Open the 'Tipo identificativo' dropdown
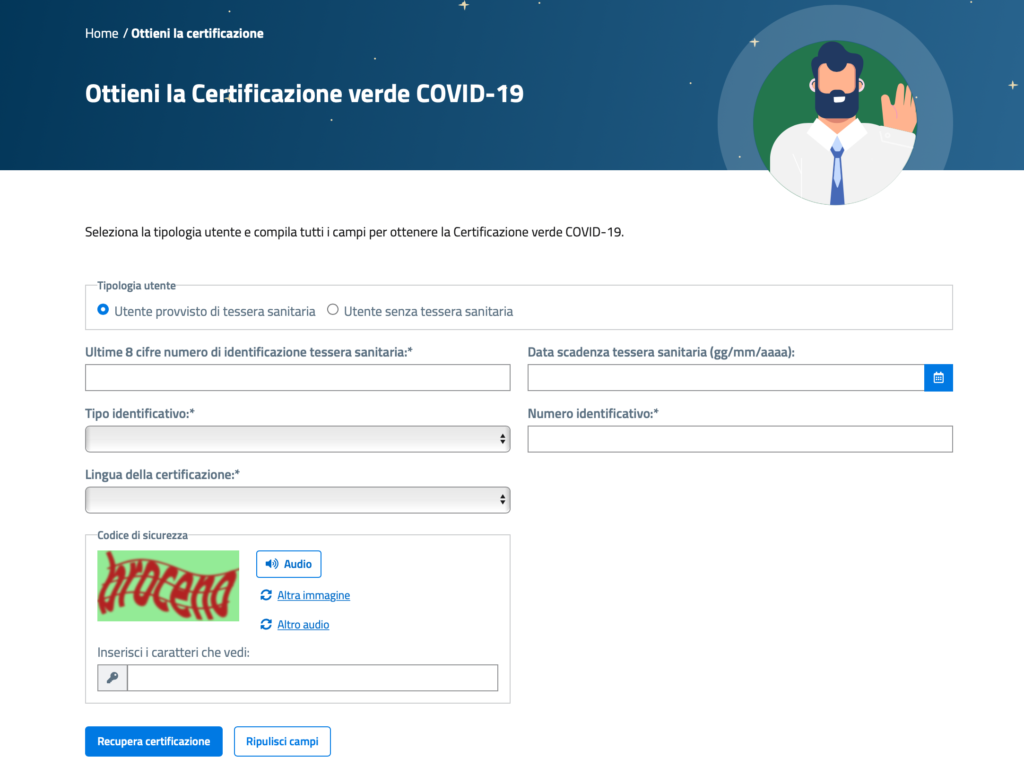This screenshot has width=1024, height=767. click(297, 439)
